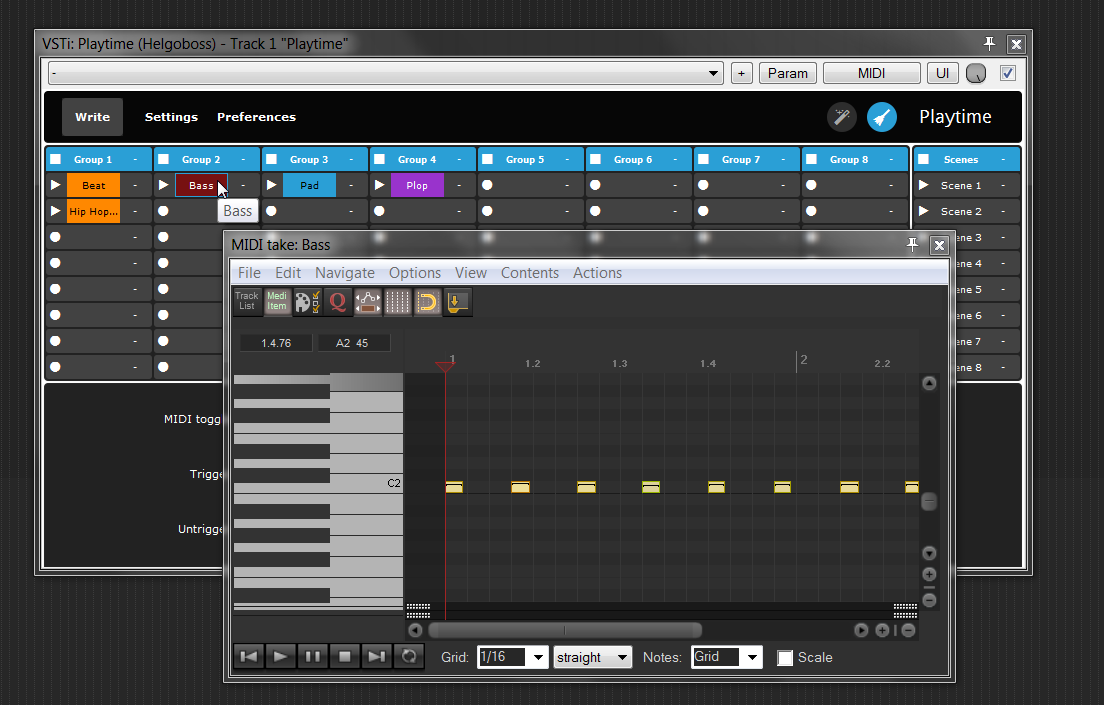Click the skip-to-end transport button
The image size is (1104, 705).
[x=377, y=656]
